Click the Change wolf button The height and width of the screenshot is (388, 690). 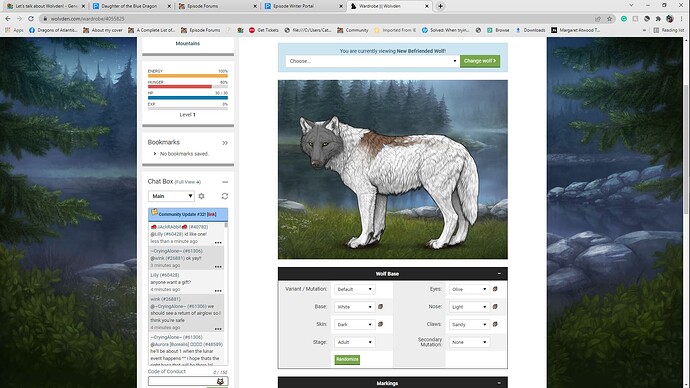[480, 61]
